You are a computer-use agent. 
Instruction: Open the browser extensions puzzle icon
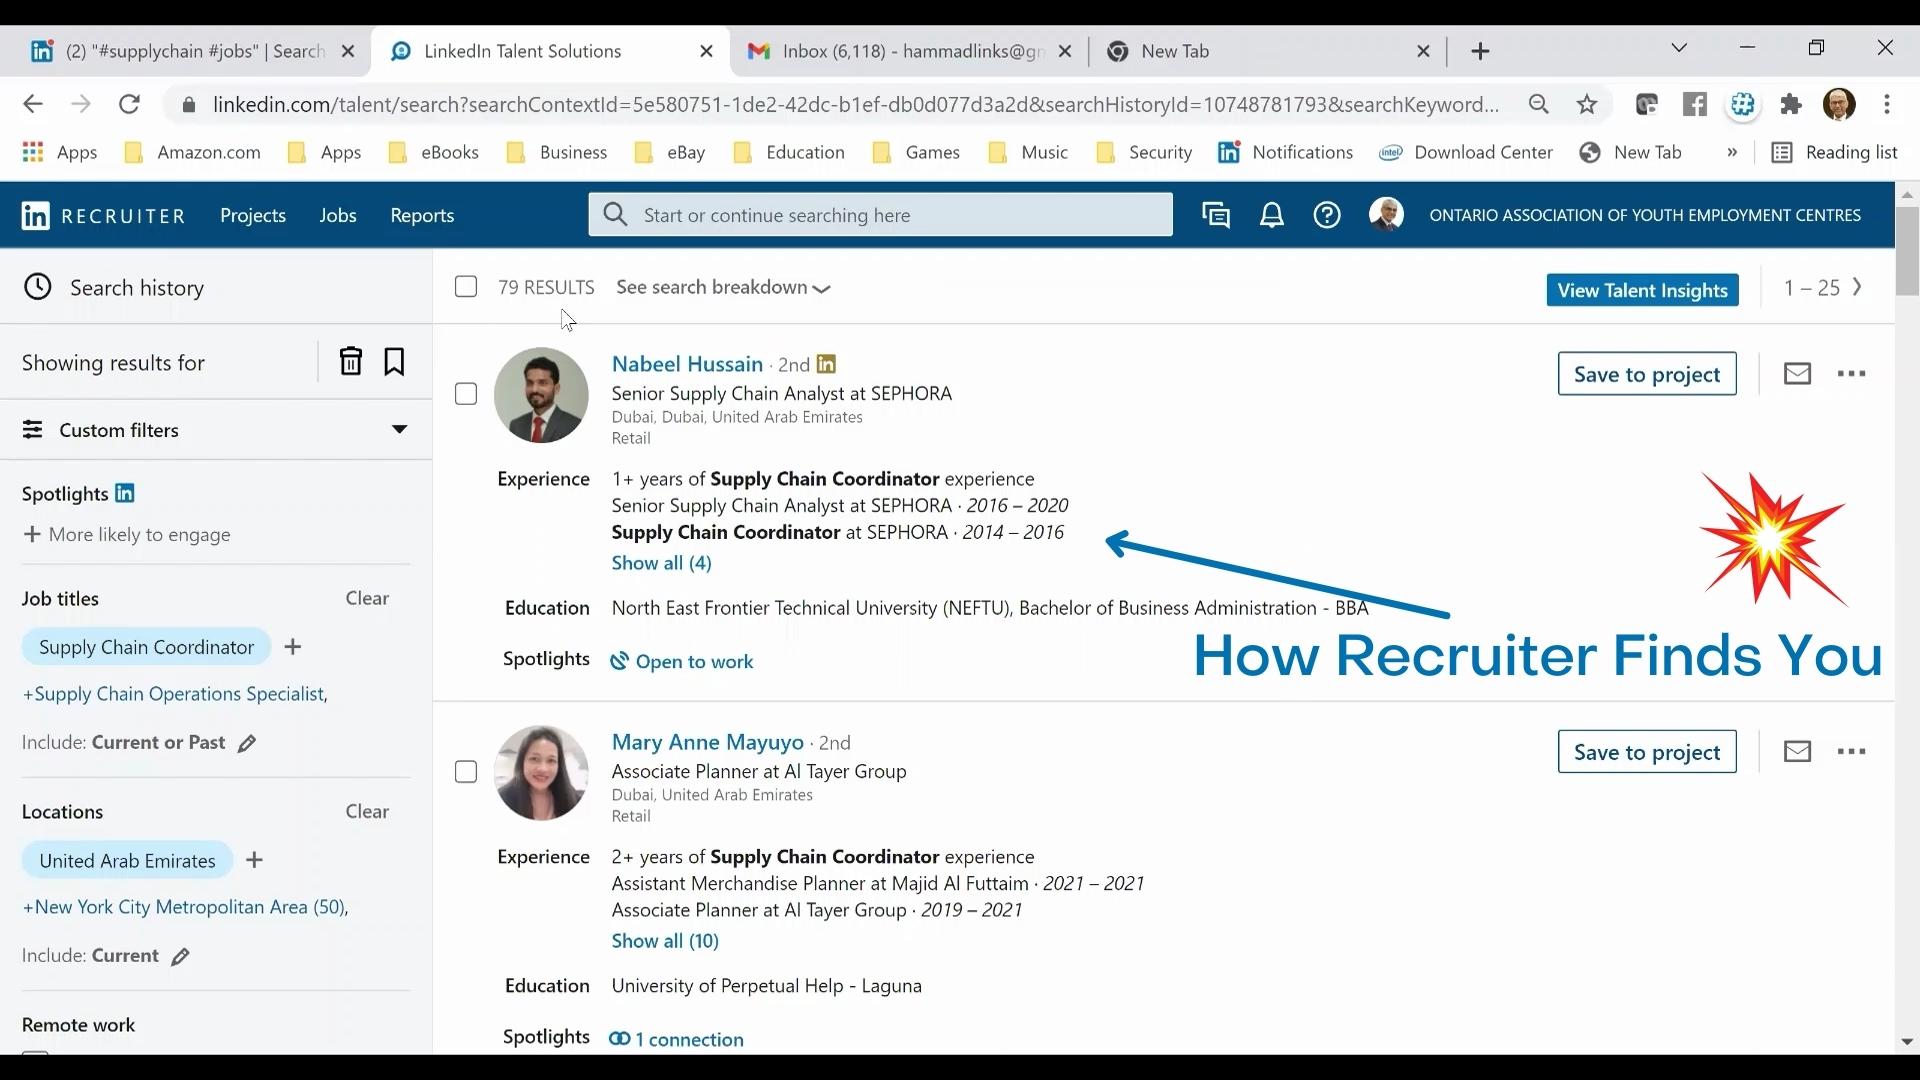[x=1791, y=104]
